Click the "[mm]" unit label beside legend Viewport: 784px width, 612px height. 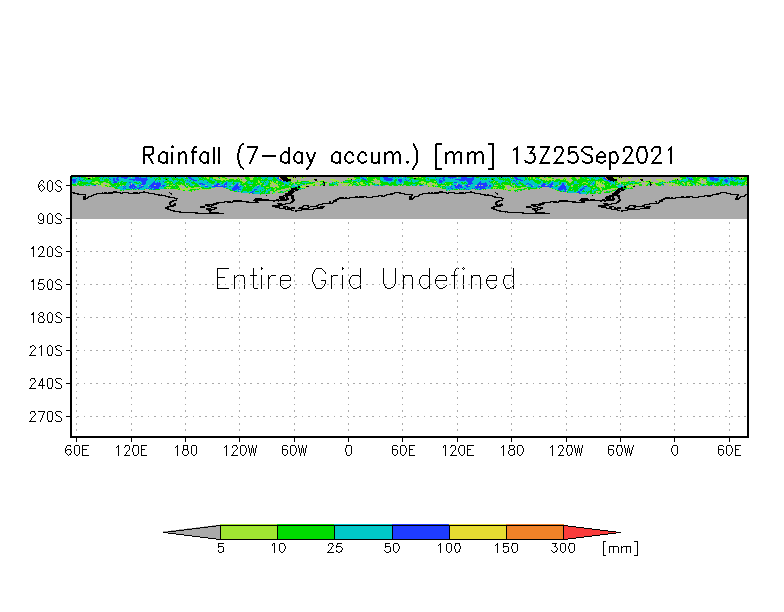click(620, 548)
